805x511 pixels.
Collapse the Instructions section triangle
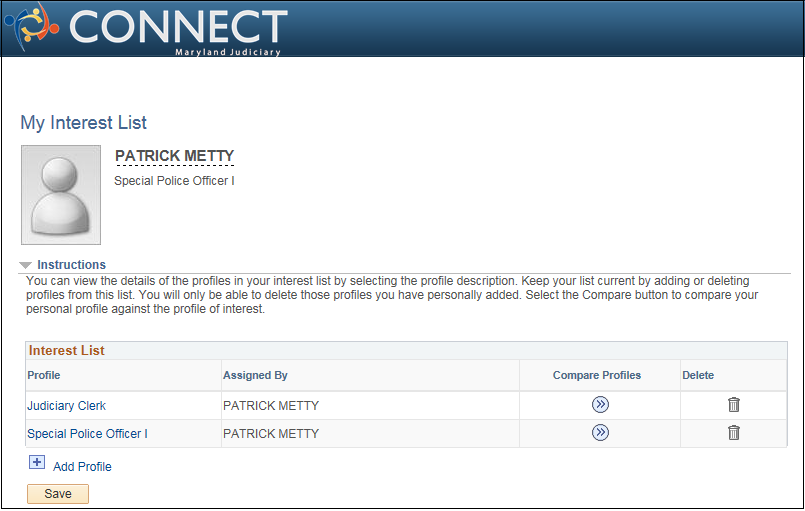[25, 265]
